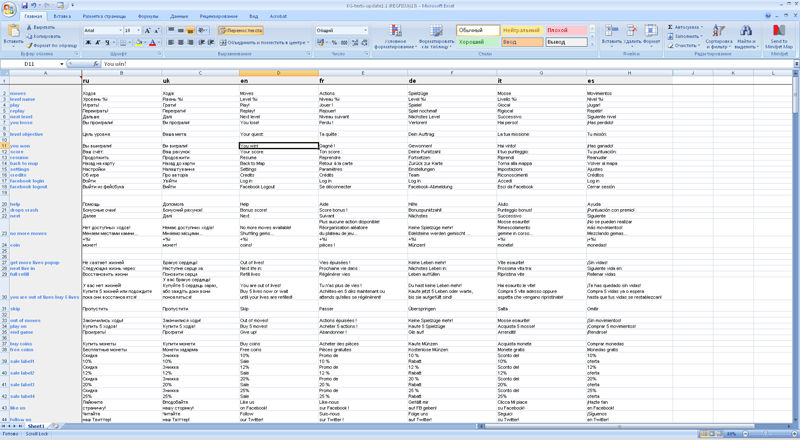Increase decimal places in Number group

[355, 43]
